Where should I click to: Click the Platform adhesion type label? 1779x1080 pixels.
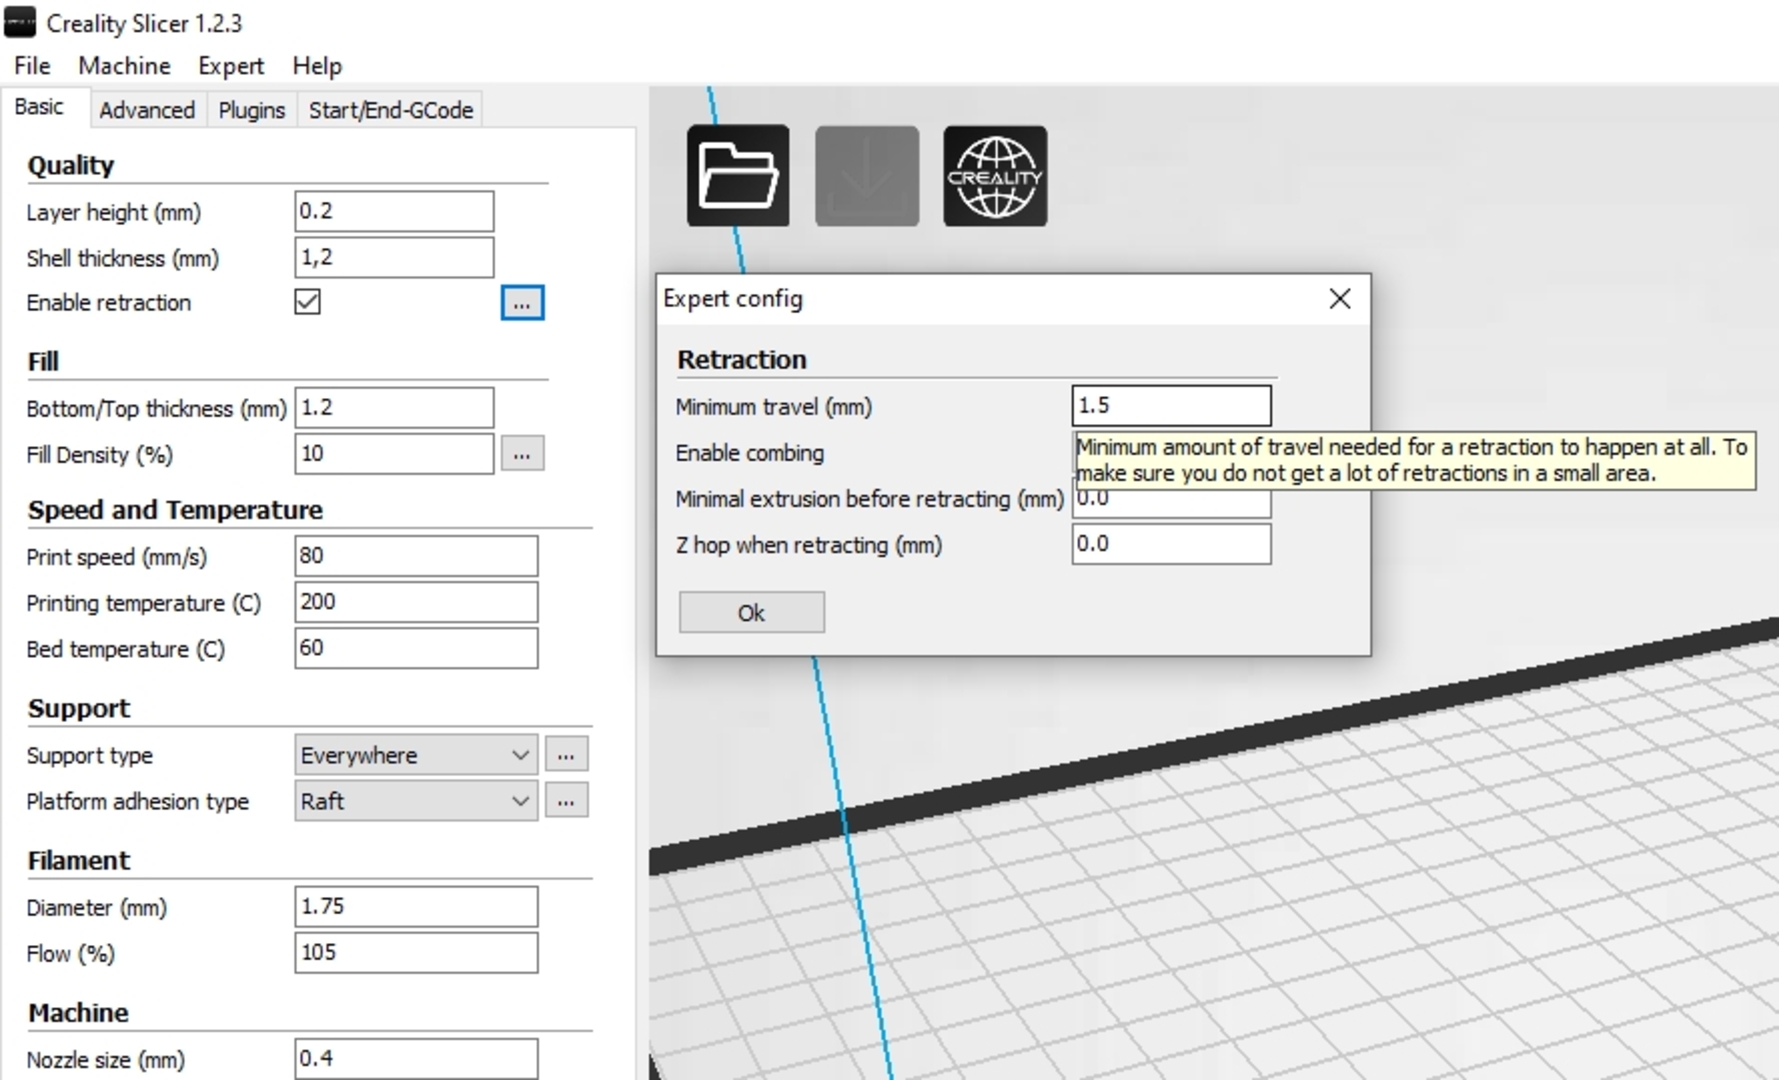137,802
